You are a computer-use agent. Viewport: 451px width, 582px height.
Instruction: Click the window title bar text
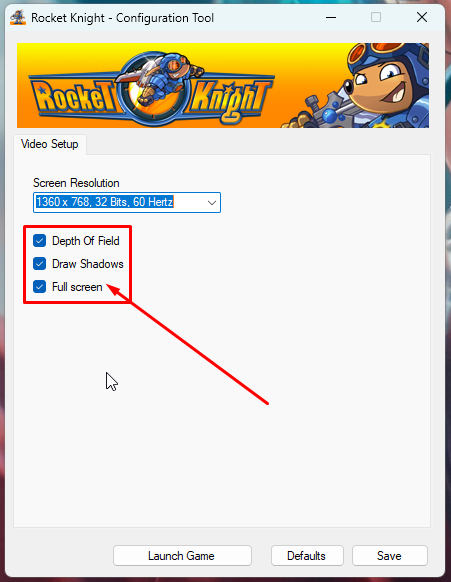pyautogui.click(x=122, y=18)
